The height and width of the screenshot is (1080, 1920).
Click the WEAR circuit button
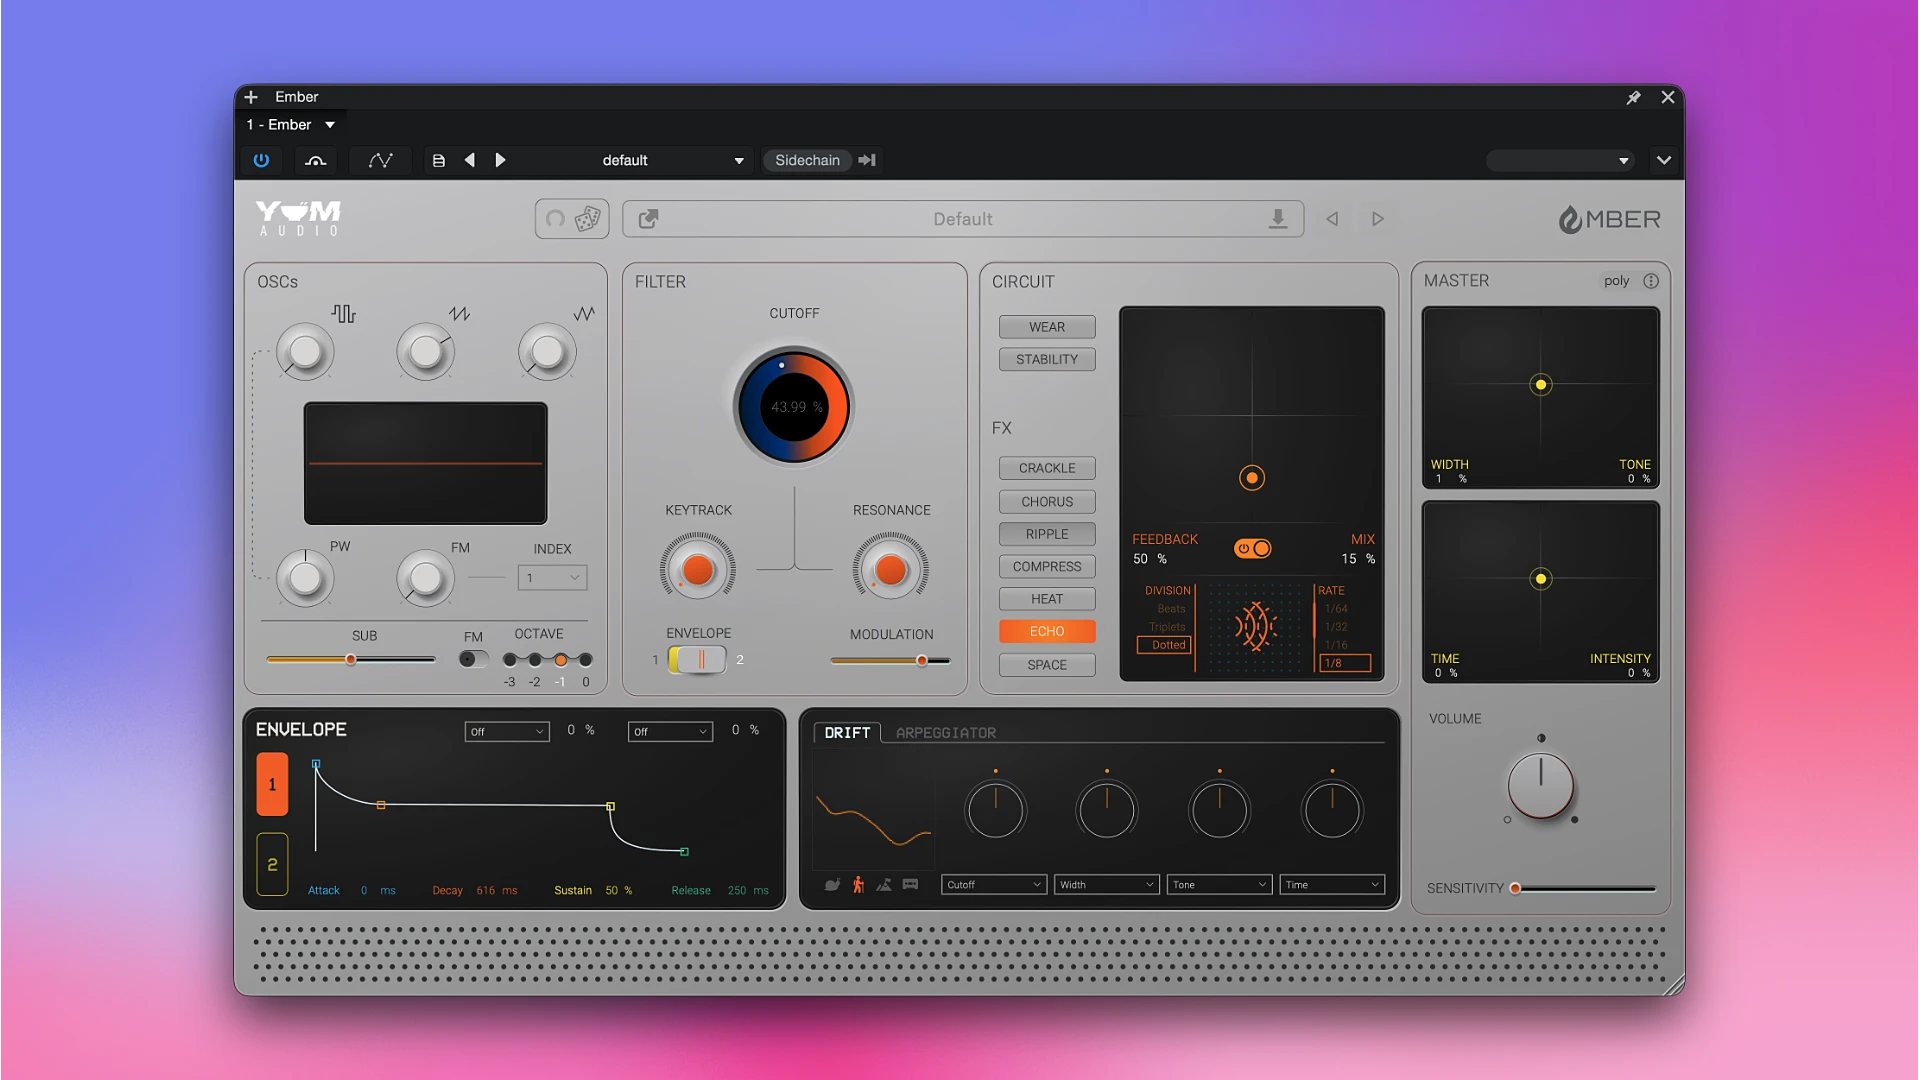pyautogui.click(x=1047, y=327)
